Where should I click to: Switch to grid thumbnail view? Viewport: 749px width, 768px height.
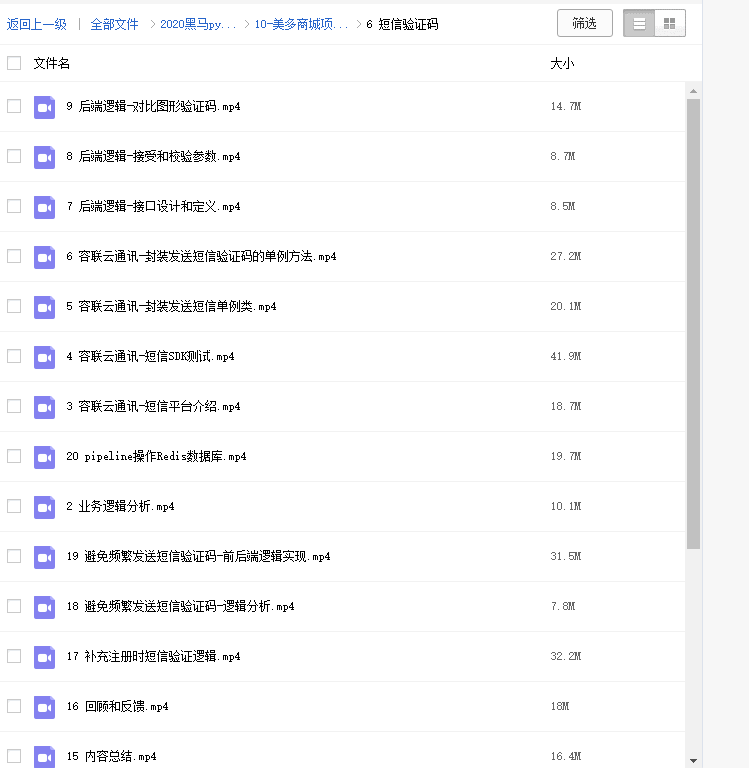coord(670,23)
